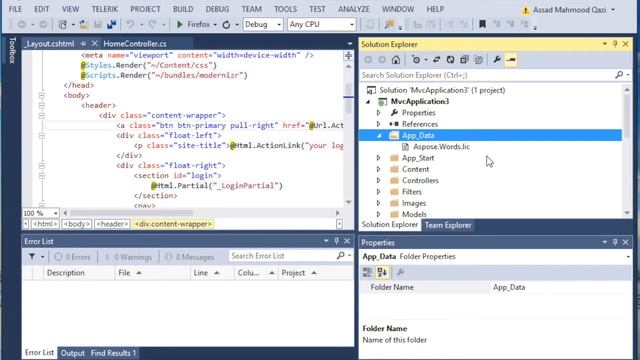Screen dimensions: 640x360
Task: Click the <html> breadcrumb
Action: click(44, 224)
